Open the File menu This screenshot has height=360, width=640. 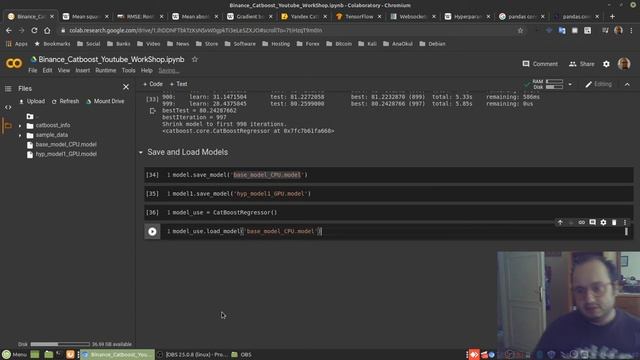33,71
